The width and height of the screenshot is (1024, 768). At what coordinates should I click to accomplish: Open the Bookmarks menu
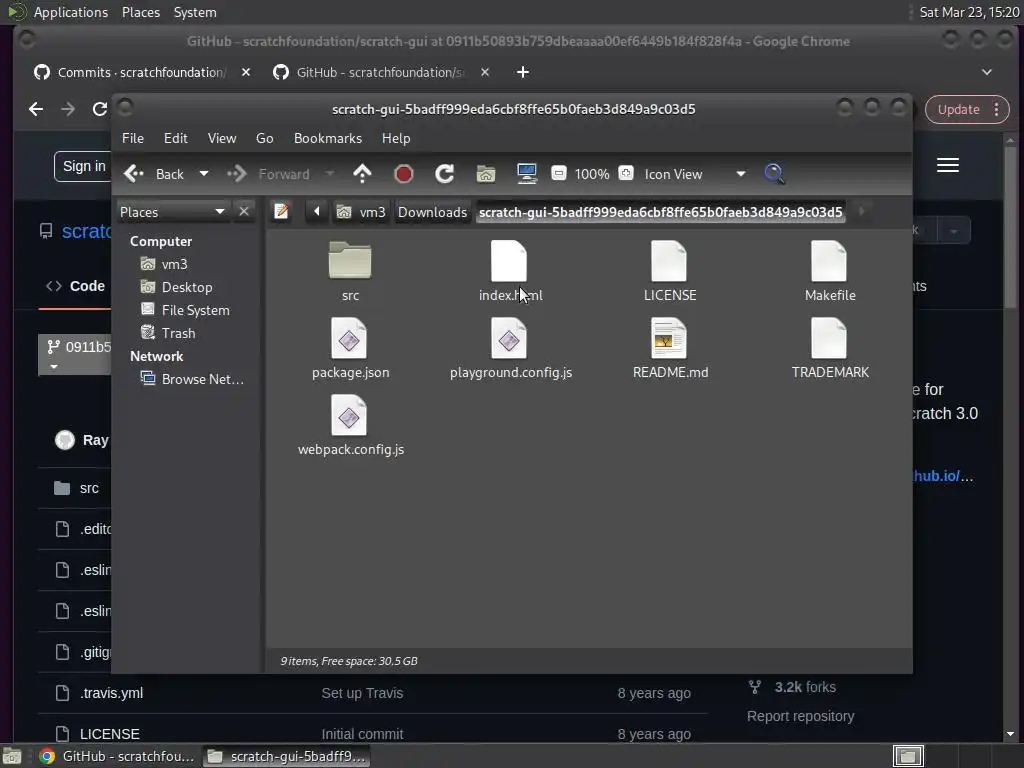coord(328,138)
